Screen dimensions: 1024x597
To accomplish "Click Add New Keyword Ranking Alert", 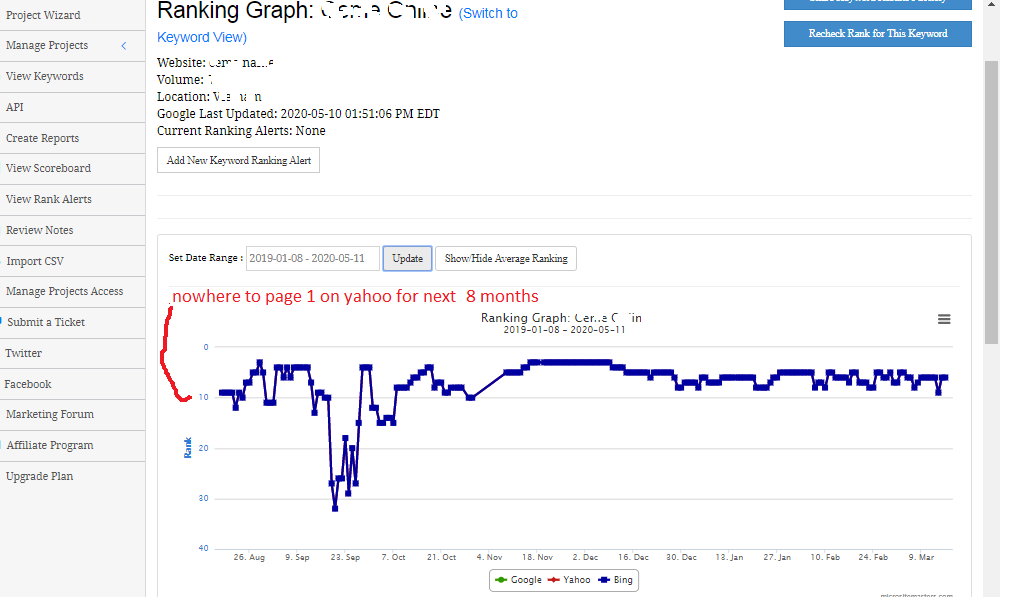I will coord(238,159).
